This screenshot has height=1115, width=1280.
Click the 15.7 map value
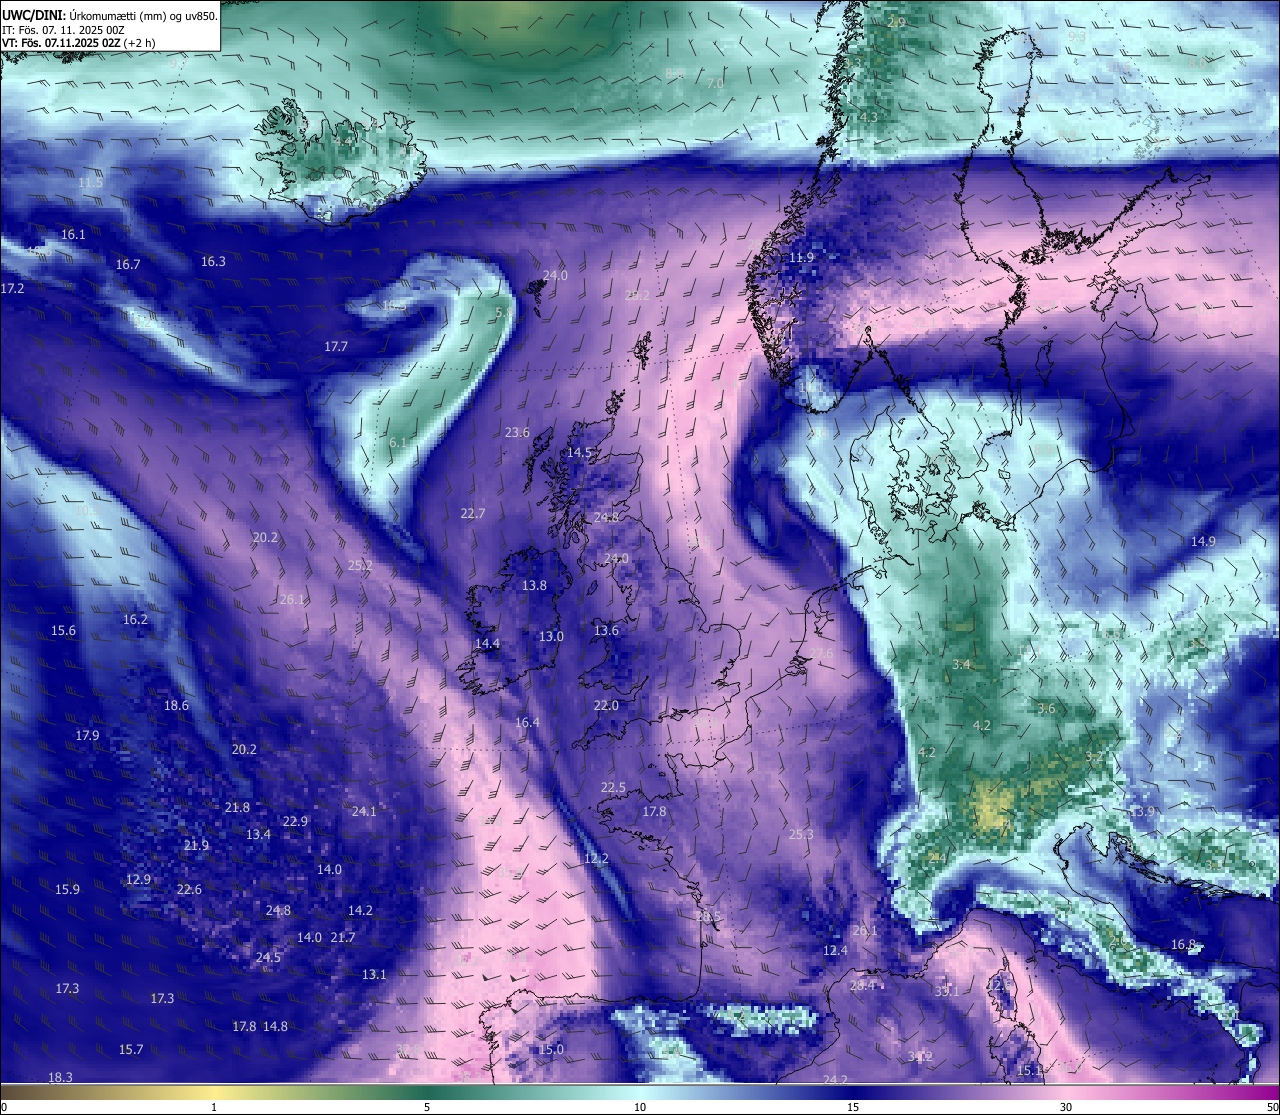131,1050
